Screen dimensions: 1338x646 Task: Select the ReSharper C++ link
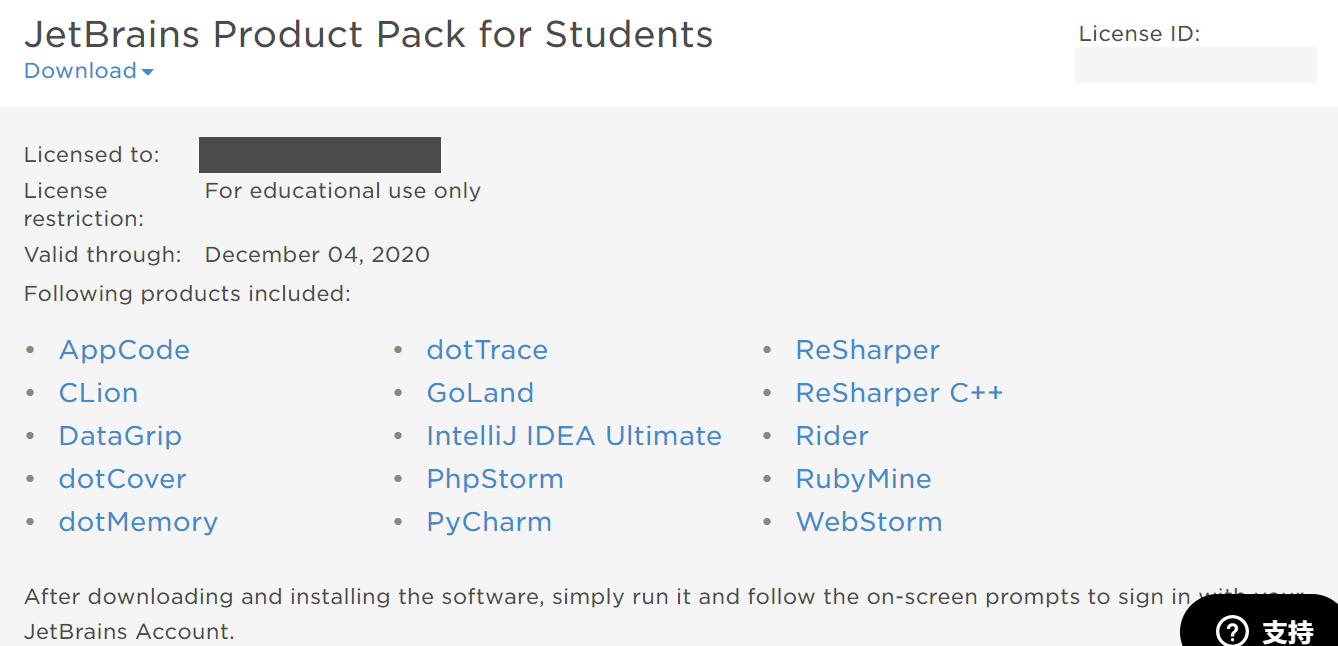tap(899, 393)
